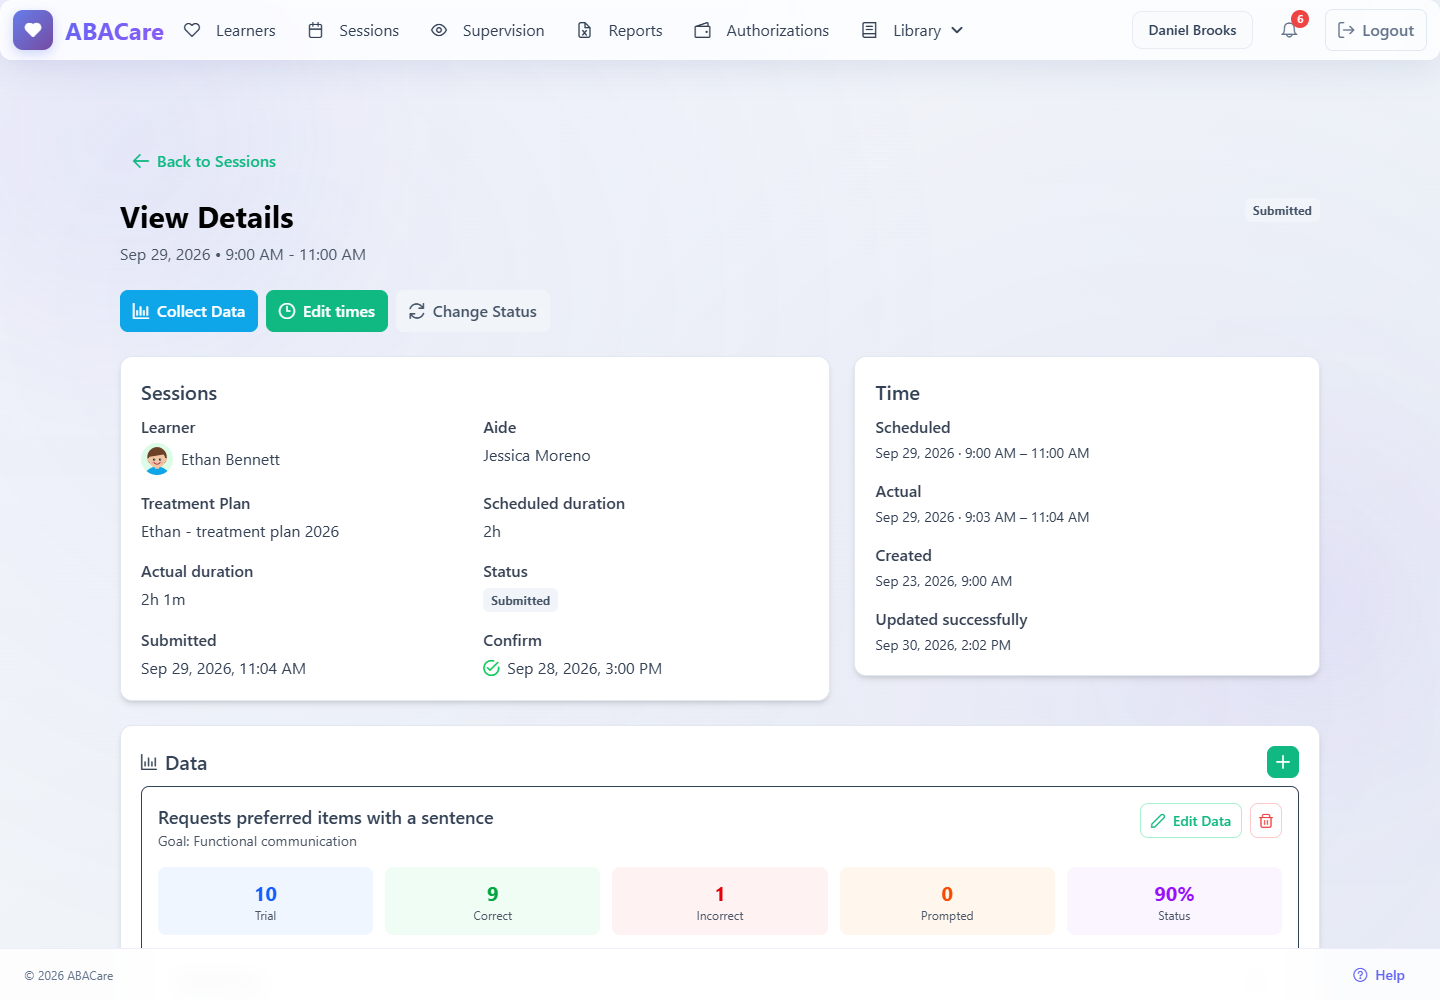
Task: Click the Help link text
Action: 1390,975
